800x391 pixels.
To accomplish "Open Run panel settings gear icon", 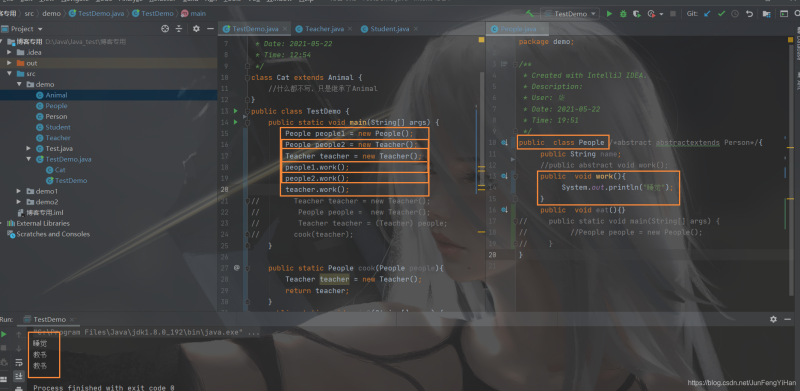I will click(x=773, y=319).
